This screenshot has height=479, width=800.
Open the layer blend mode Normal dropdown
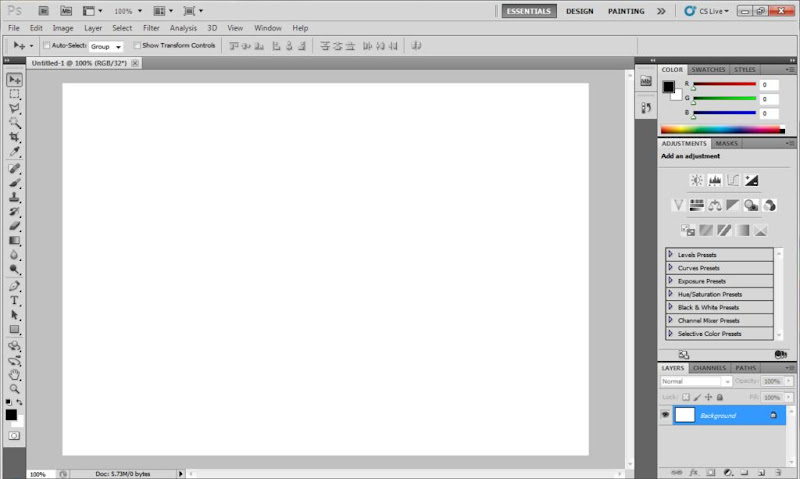click(x=696, y=381)
